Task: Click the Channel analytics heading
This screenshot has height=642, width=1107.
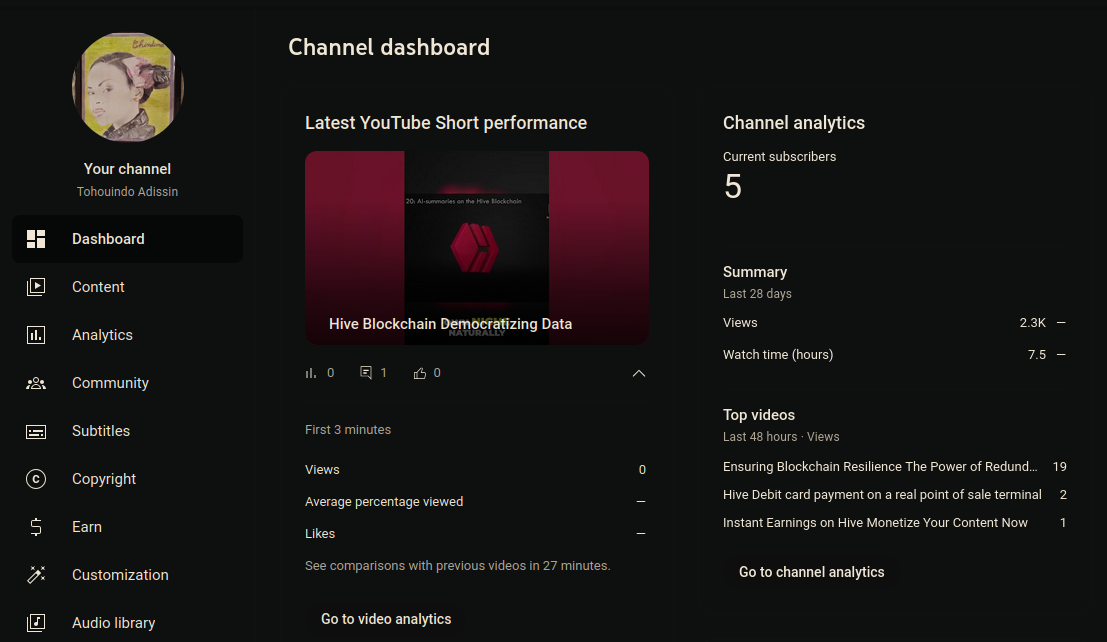Action: pos(794,123)
